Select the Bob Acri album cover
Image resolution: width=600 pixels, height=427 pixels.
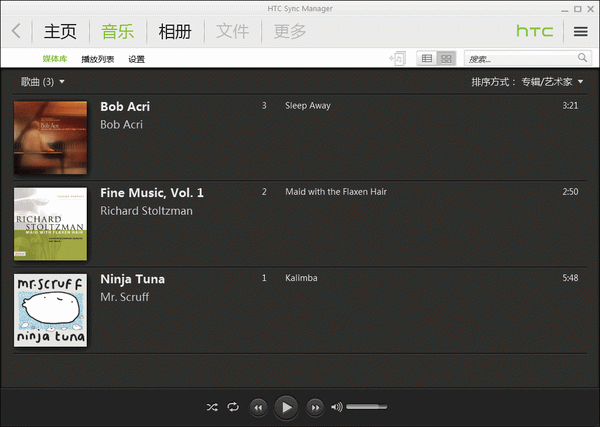(x=51, y=138)
